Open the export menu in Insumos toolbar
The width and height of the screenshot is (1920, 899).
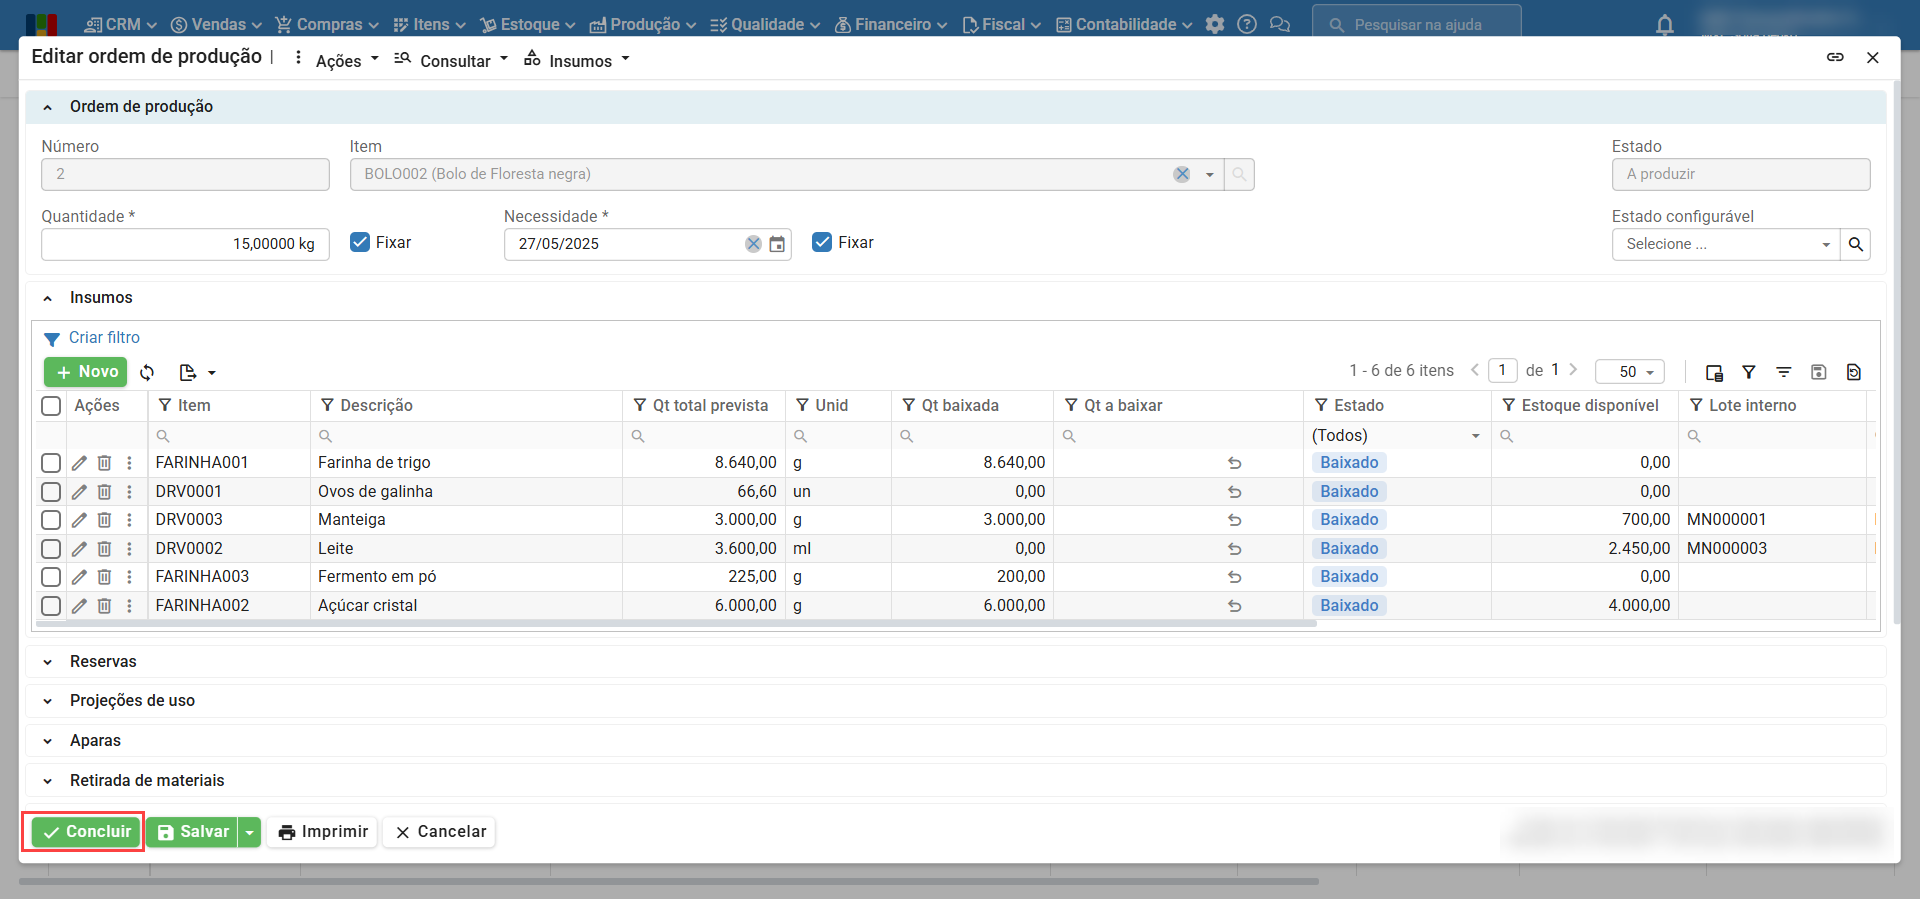[x=197, y=372]
